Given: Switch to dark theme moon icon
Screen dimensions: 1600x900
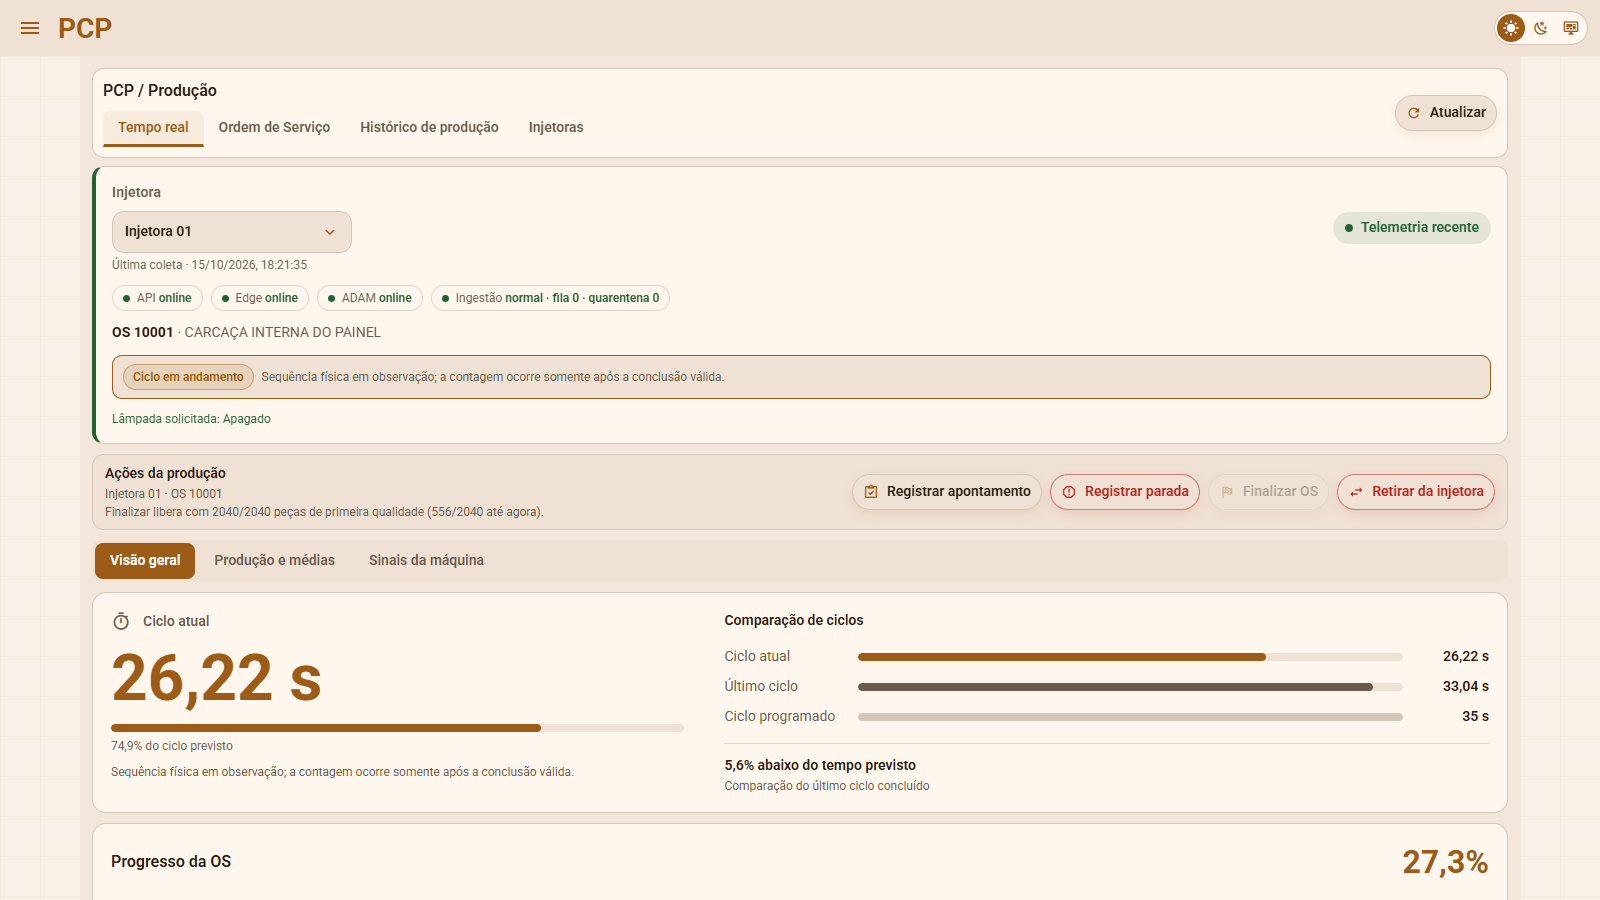Looking at the screenshot, I should (x=1541, y=28).
